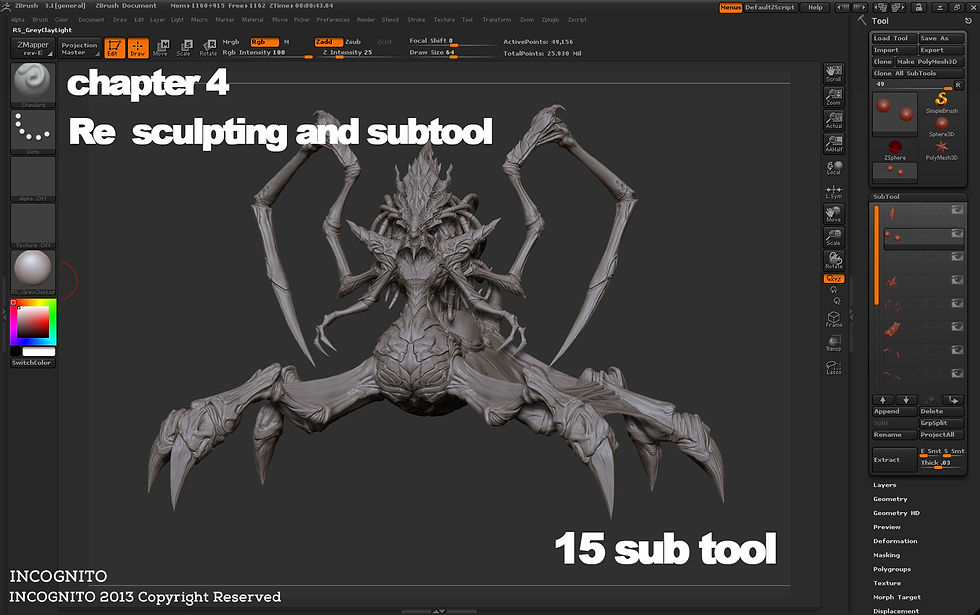
Task: Select the Rotate tool in the top toolbar
Action: point(208,48)
